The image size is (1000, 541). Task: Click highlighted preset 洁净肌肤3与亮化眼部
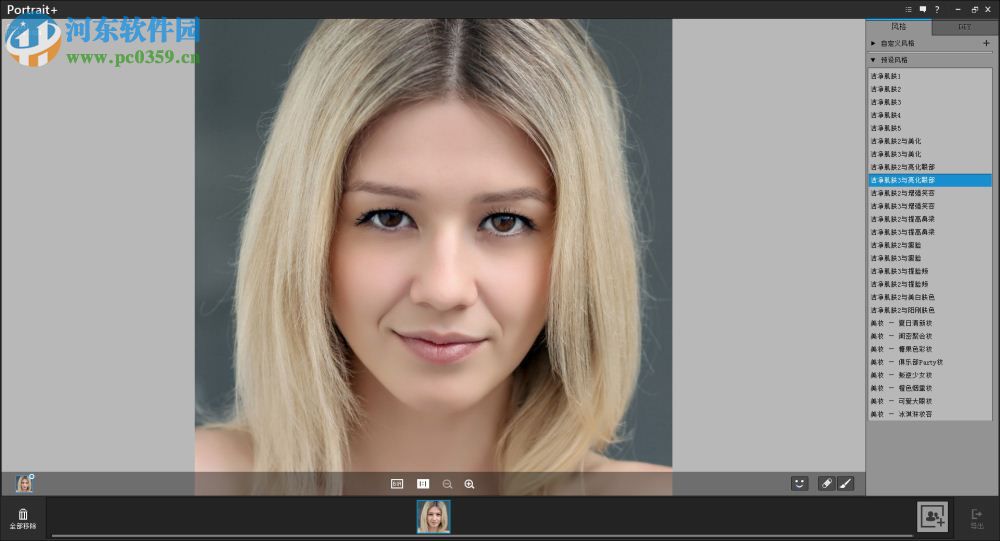click(x=930, y=180)
